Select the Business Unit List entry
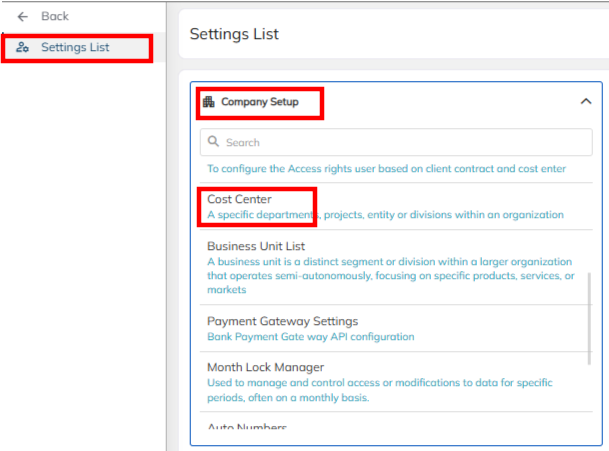Image resolution: width=609 pixels, height=451 pixels. coord(256,245)
